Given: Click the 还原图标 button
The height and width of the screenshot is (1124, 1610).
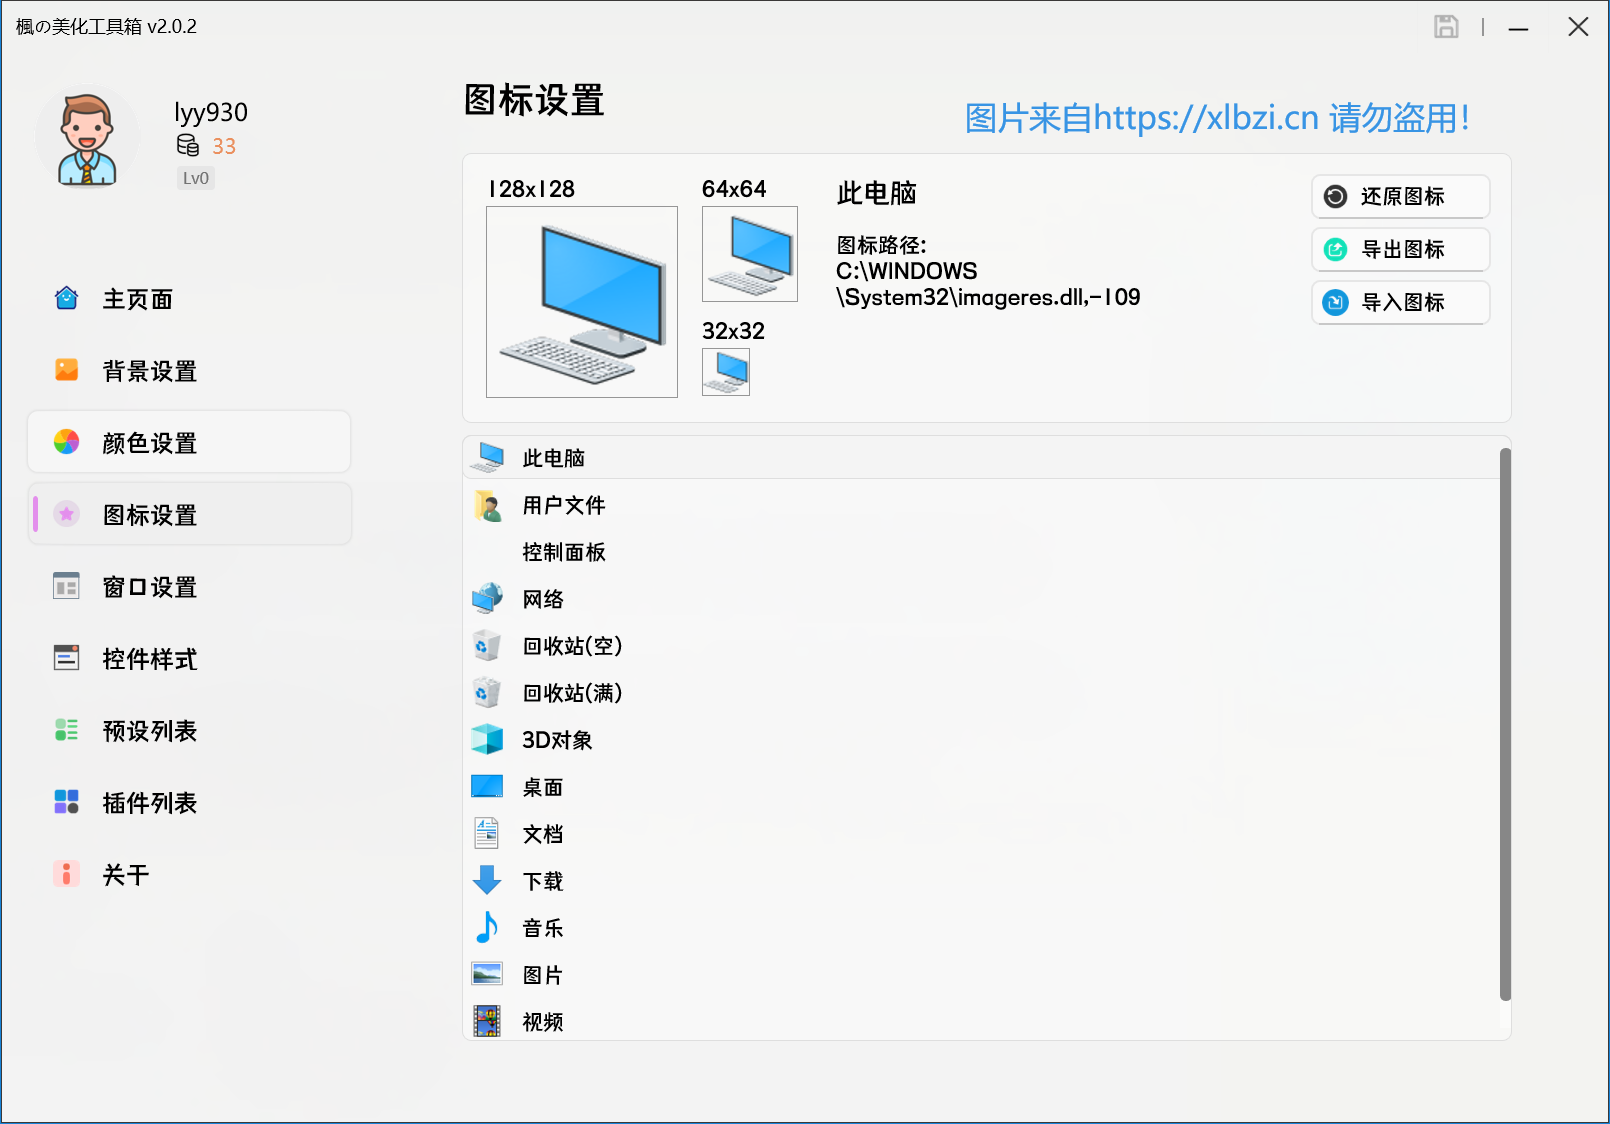Looking at the screenshot, I should 1400,197.
